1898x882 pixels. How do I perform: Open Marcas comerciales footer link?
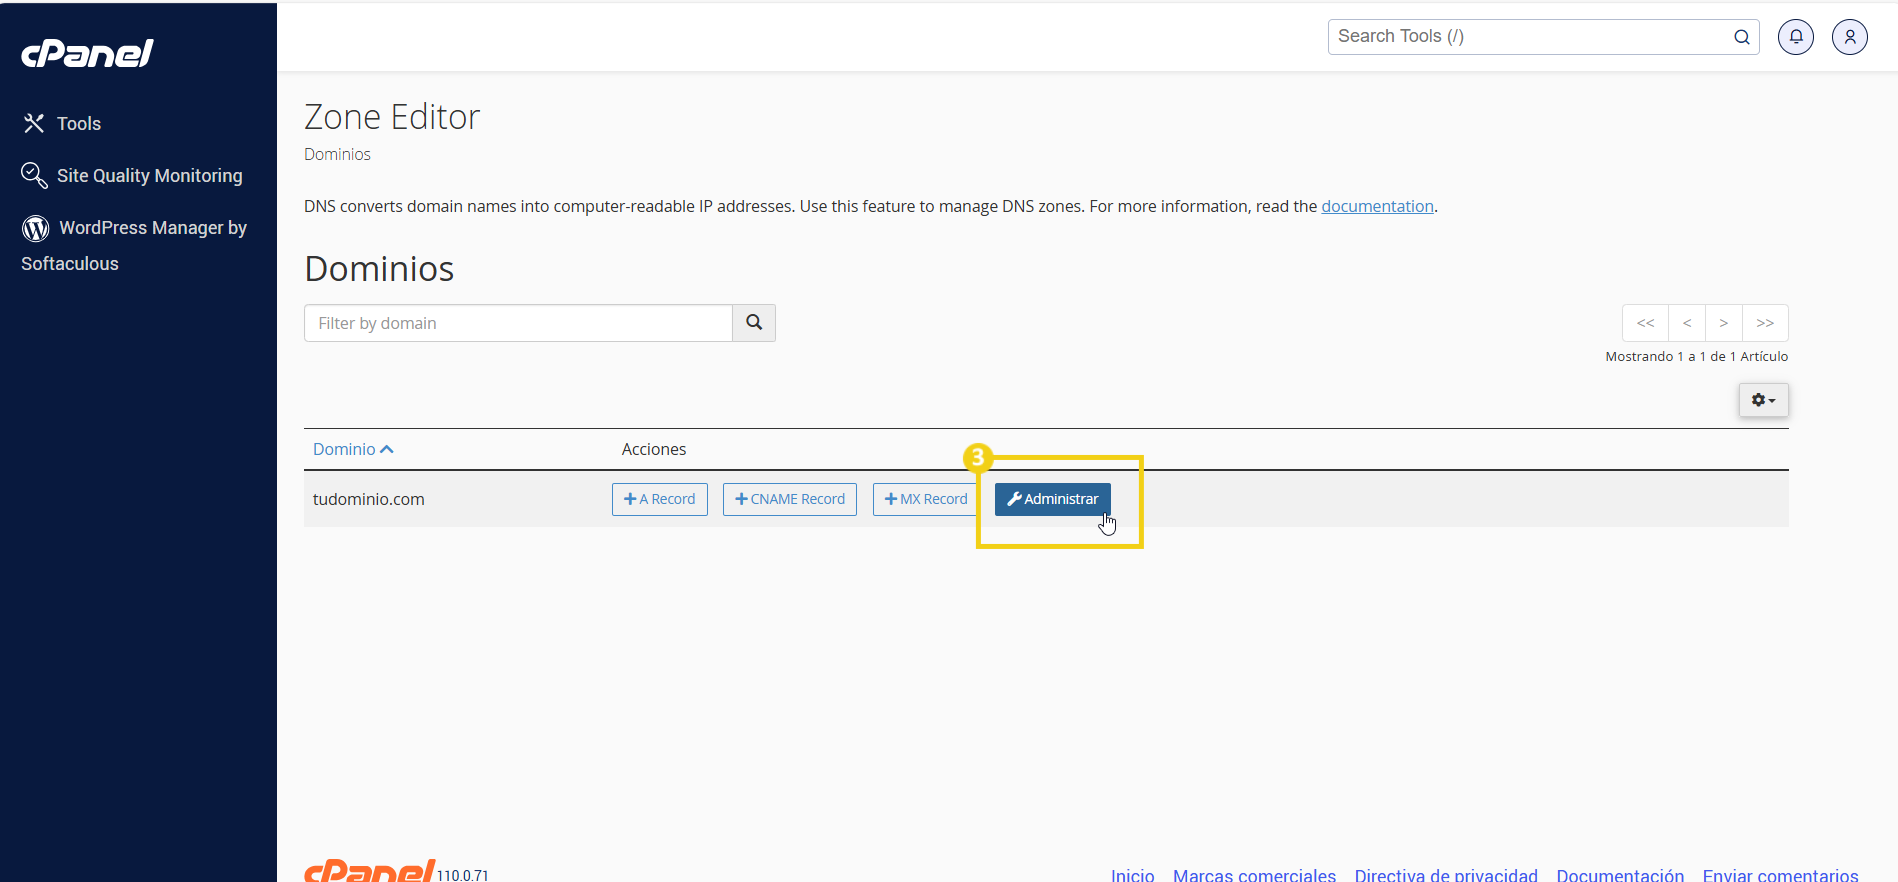(x=1254, y=875)
